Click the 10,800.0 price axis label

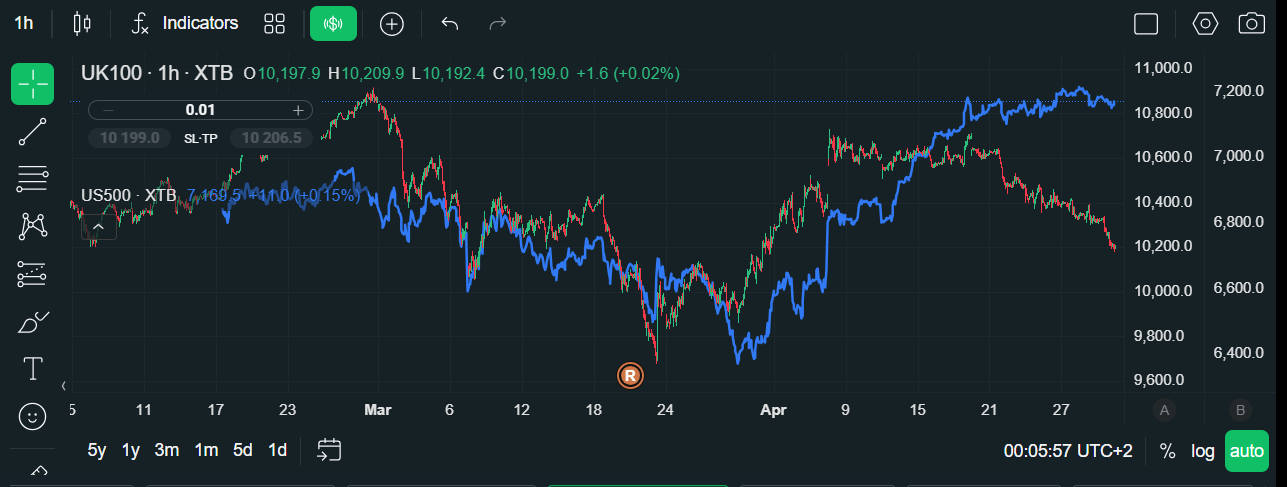(x=1164, y=113)
